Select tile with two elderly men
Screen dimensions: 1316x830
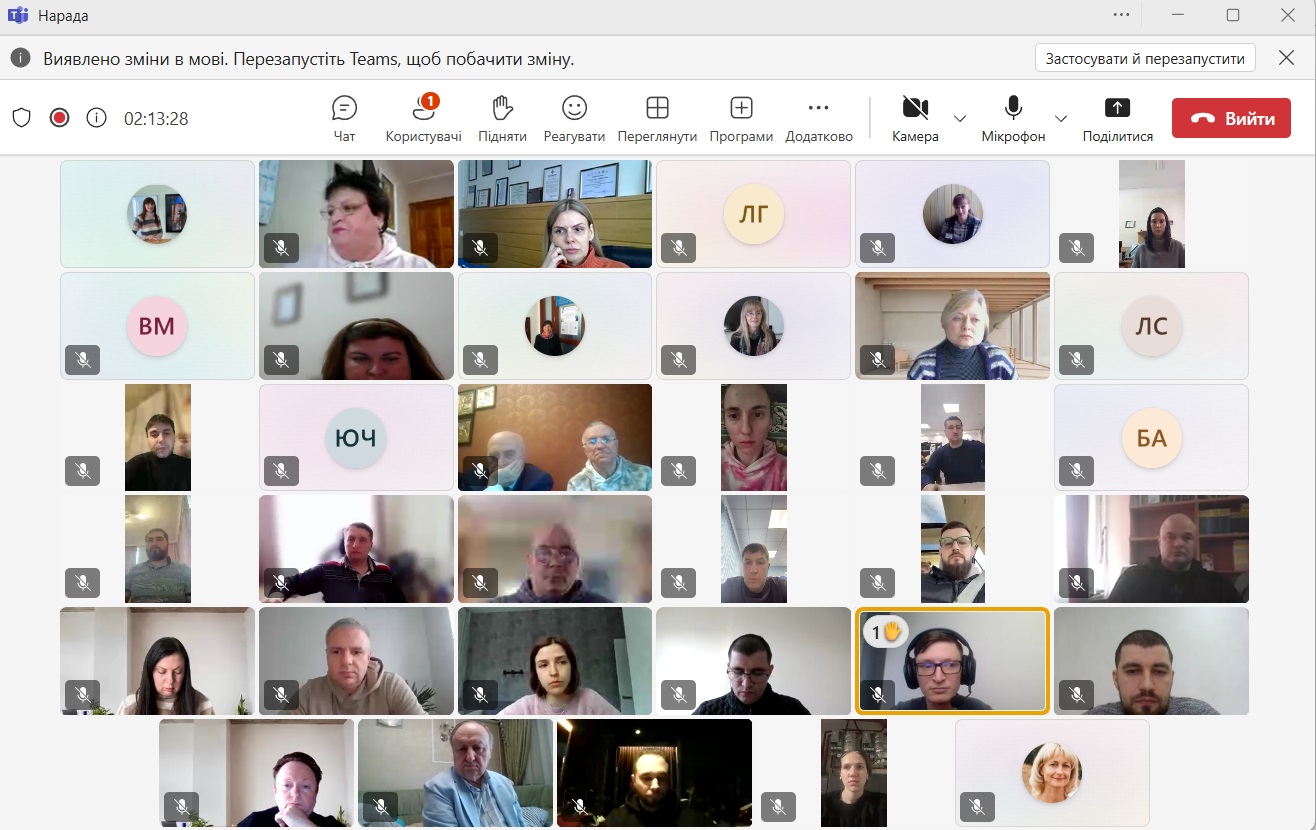(555, 438)
